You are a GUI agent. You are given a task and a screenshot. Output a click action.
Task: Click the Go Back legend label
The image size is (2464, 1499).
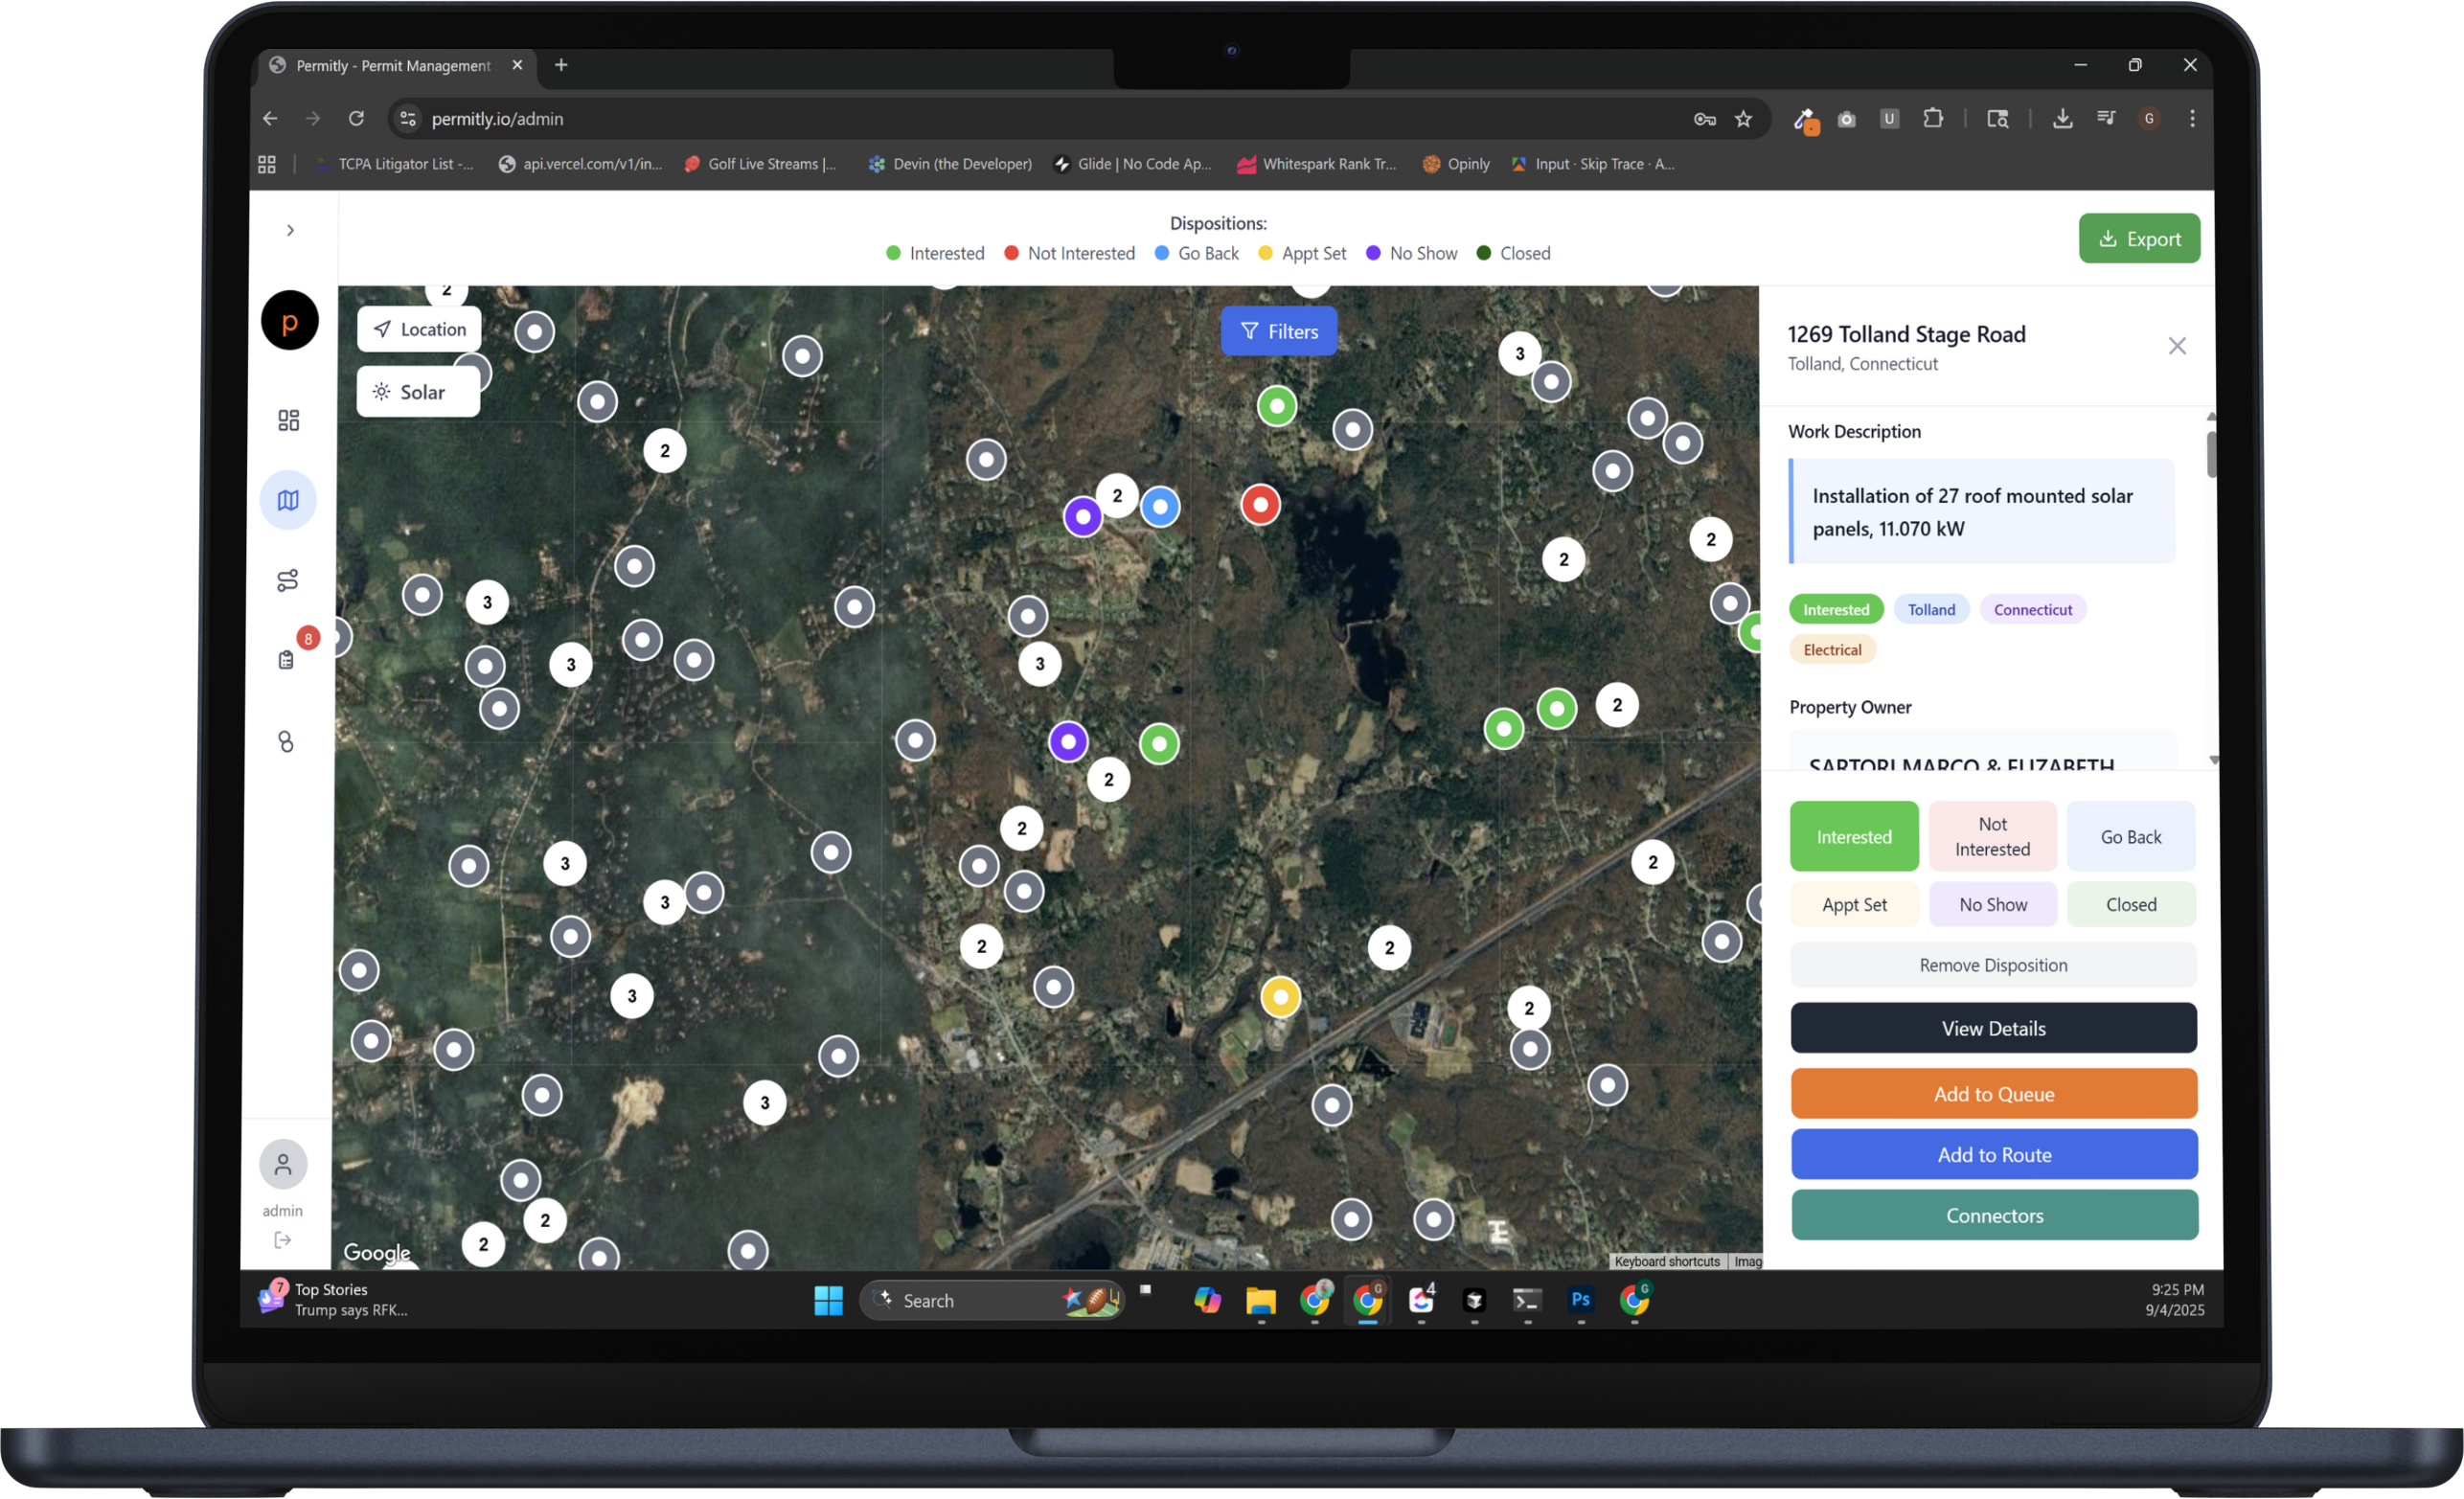click(1208, 253)
